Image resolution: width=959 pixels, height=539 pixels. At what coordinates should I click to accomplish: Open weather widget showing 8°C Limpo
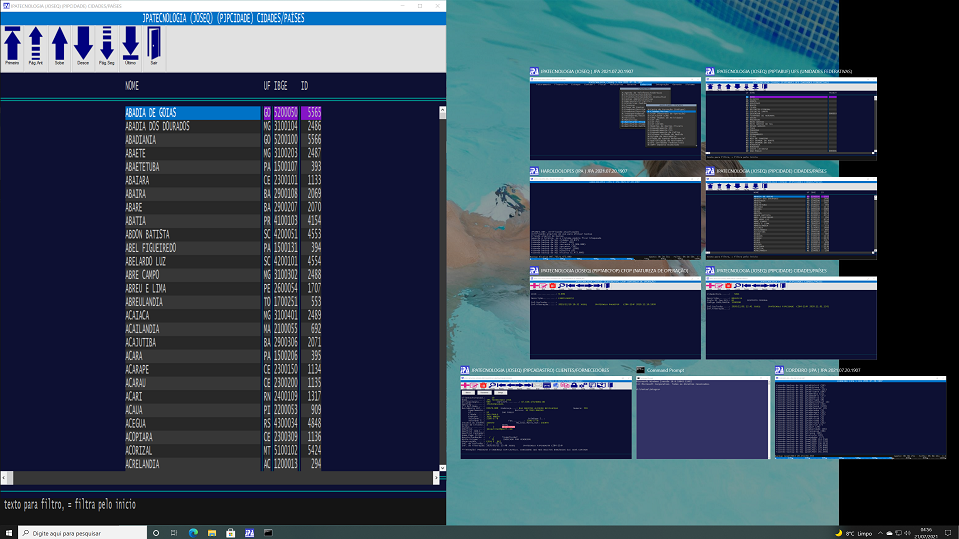853,533
